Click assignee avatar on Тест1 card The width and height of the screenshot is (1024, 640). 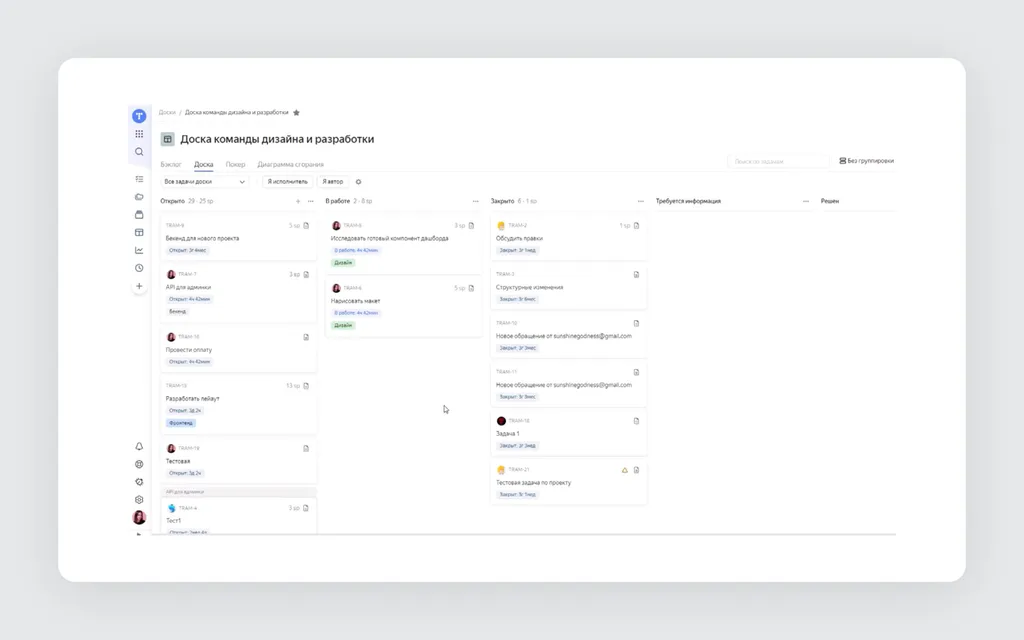(172, 508)
